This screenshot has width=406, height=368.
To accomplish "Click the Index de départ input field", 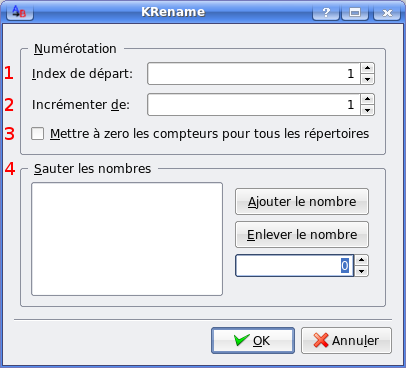I will coord(254,74).
